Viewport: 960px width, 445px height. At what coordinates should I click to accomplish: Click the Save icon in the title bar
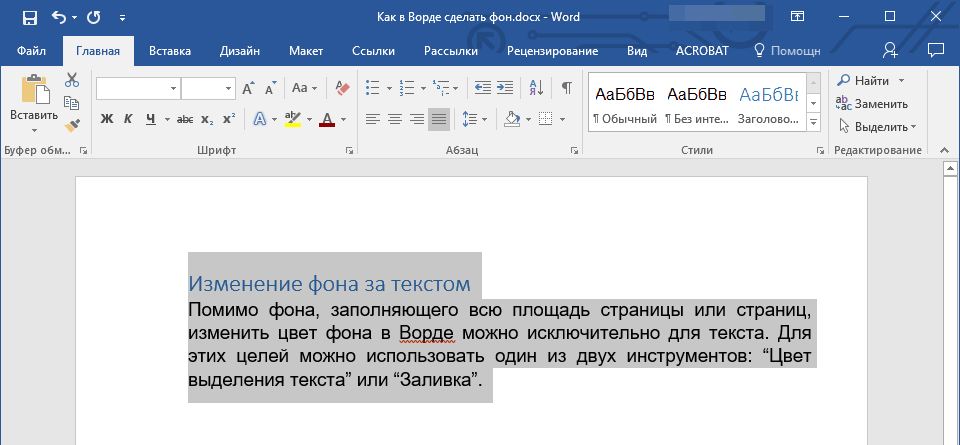pos(29,17)
